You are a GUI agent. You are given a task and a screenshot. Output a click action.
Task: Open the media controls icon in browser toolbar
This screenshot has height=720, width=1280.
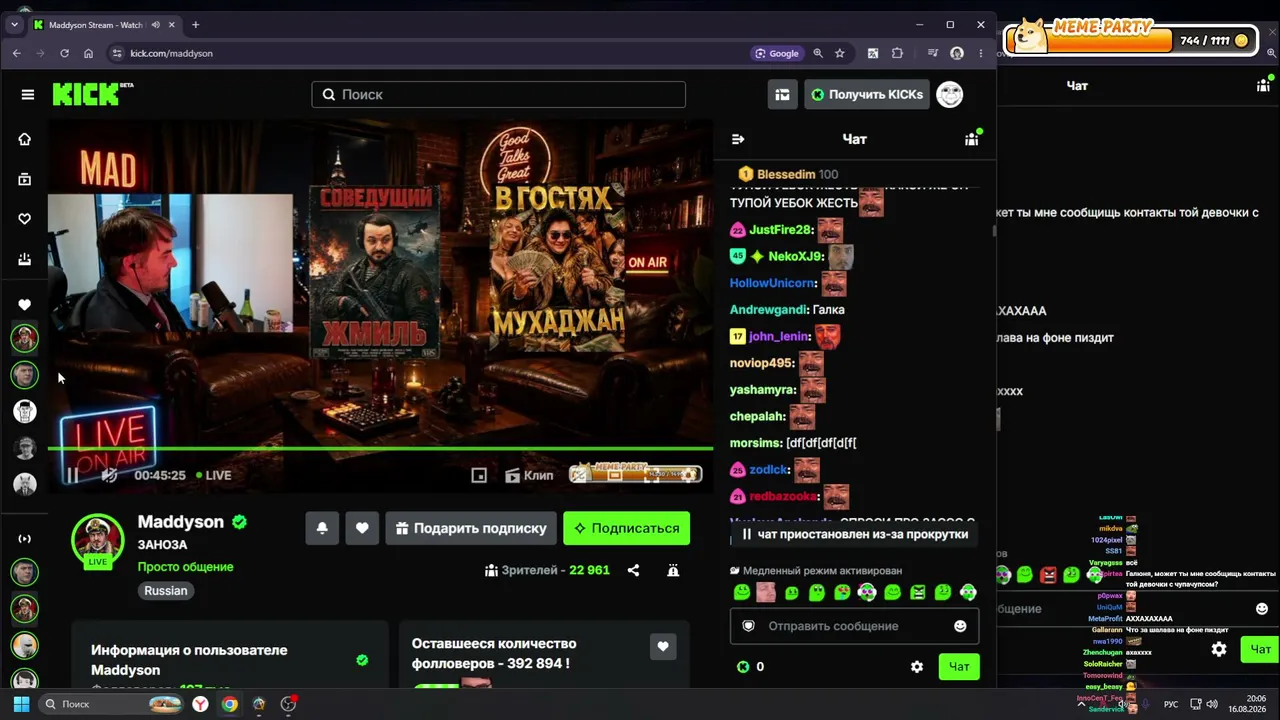933,53
